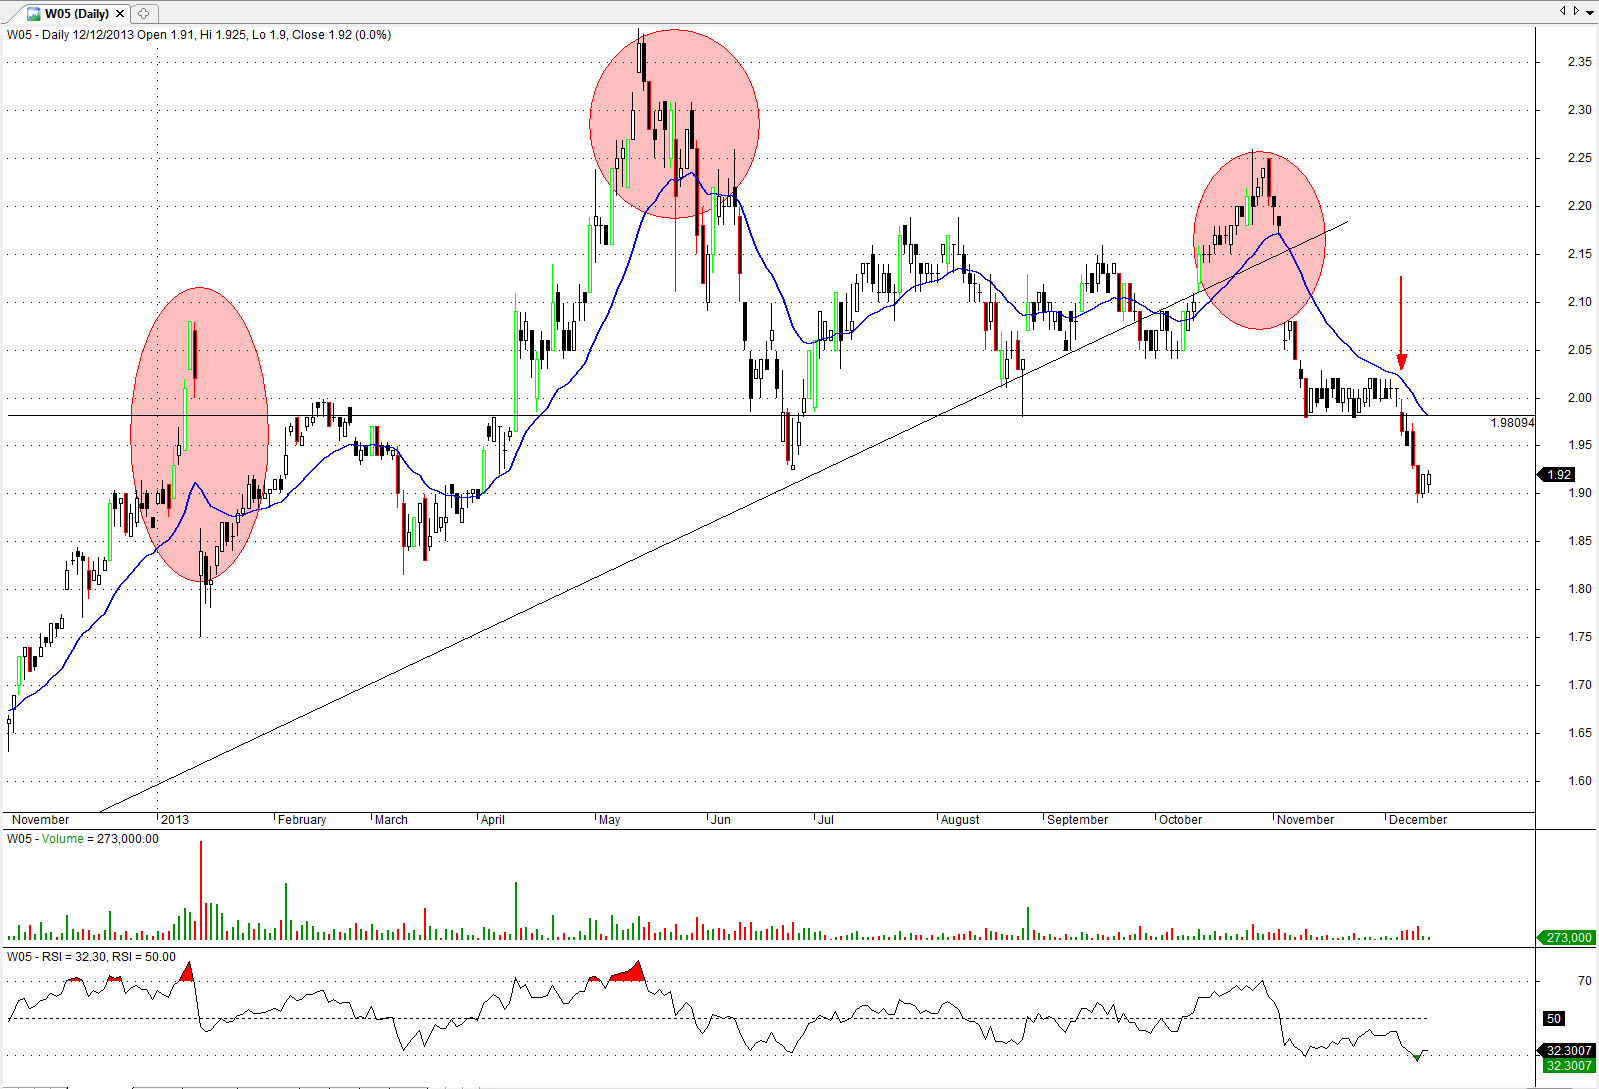Click the green 273,000 volume tag
This screenshot has height=1089, width=1599.
click(x=1567, y=938)
